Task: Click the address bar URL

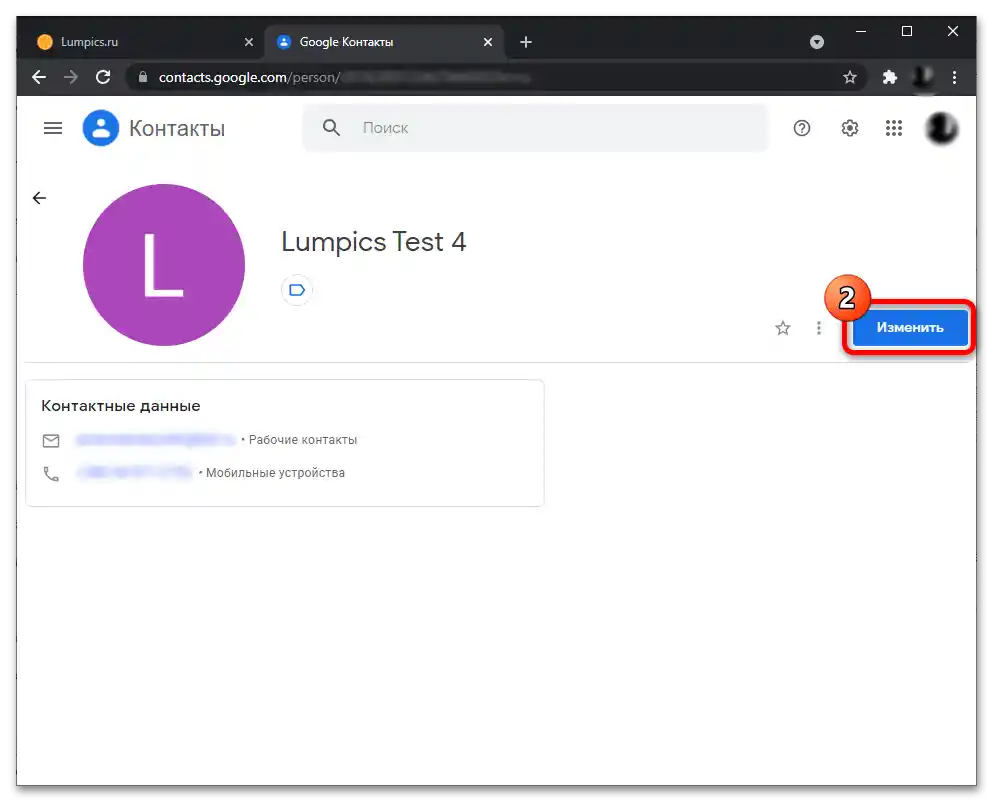Action: pyautogui.click(x=345, y=77)
